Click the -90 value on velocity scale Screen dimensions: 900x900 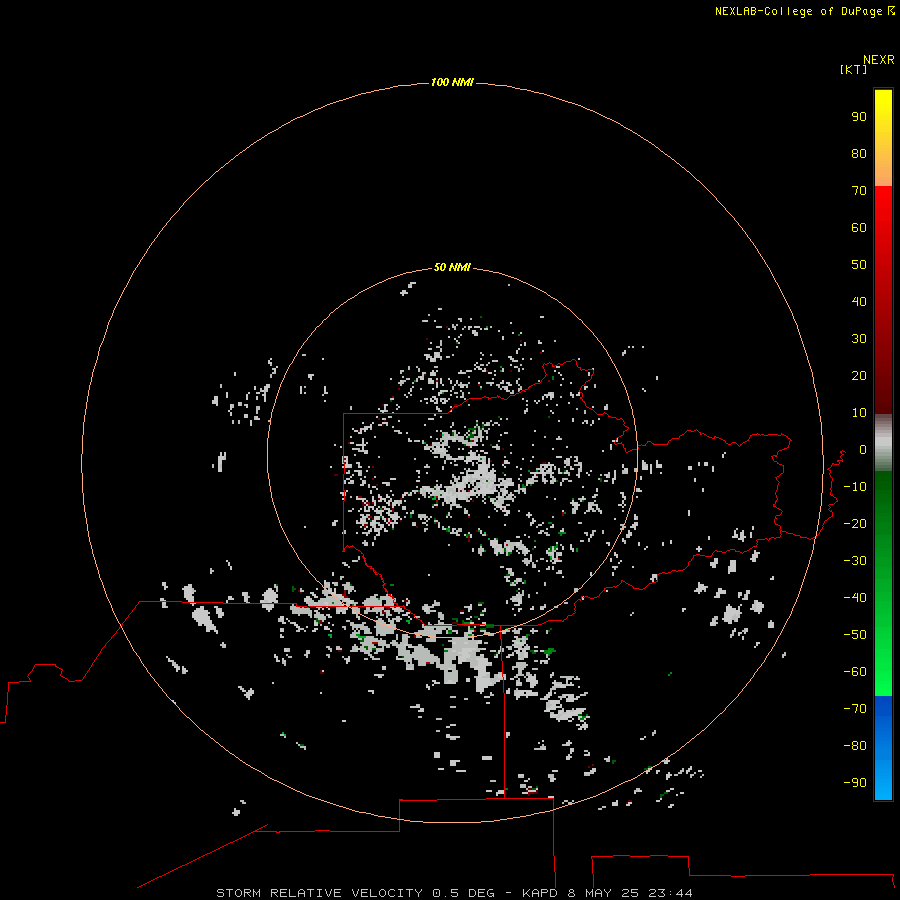pyautogui.click(x=855, y=783)
